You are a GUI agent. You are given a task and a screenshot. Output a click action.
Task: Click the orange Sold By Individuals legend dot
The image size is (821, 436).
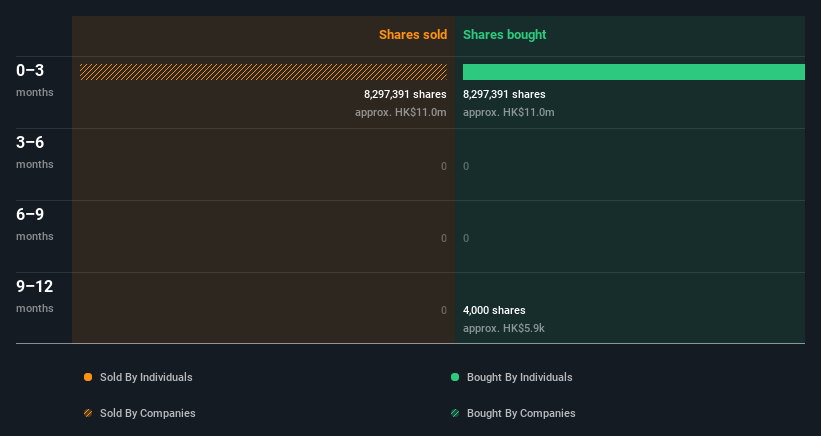(88, 377)
